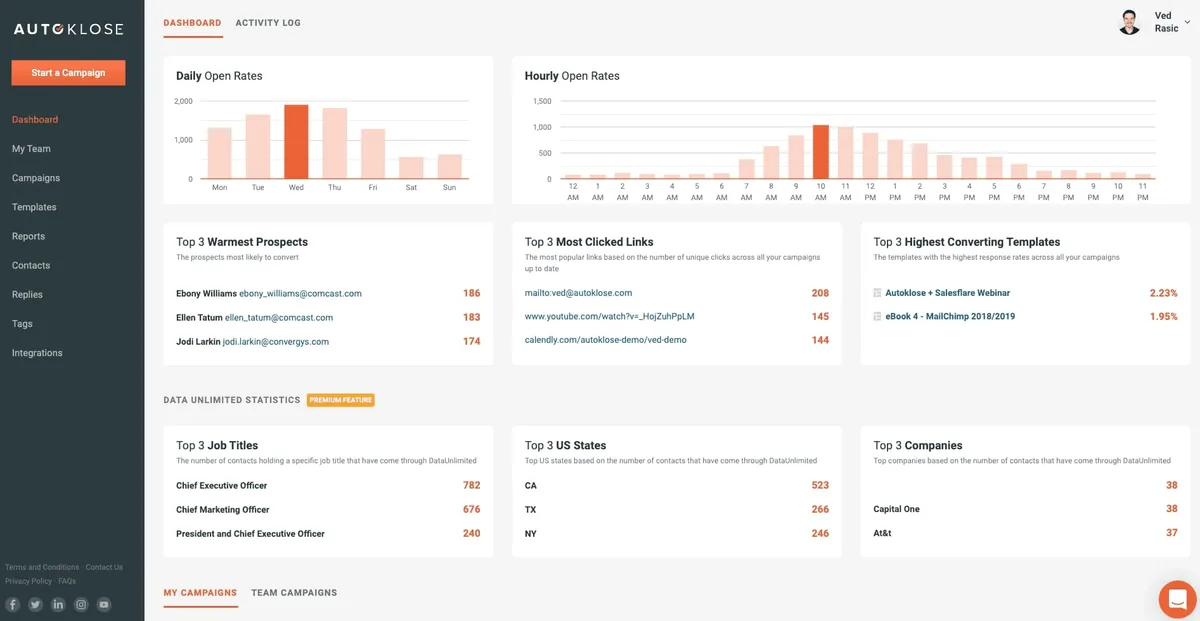Open Autoklose's LinkedIn page icon

(57, 604)
